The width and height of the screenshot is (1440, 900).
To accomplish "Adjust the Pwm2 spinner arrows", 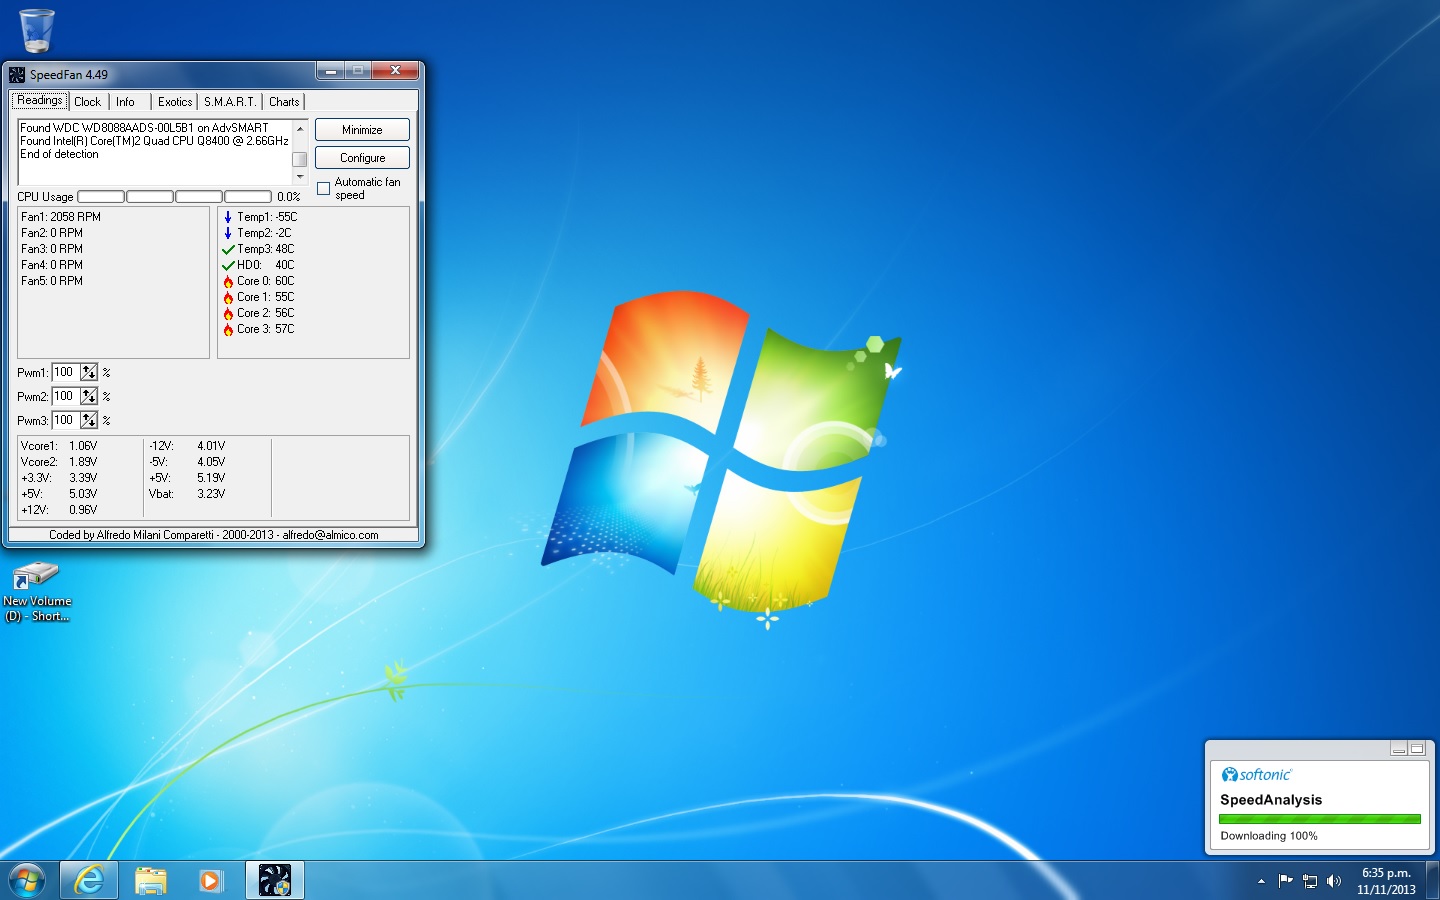I will click(x=89, y=397).
